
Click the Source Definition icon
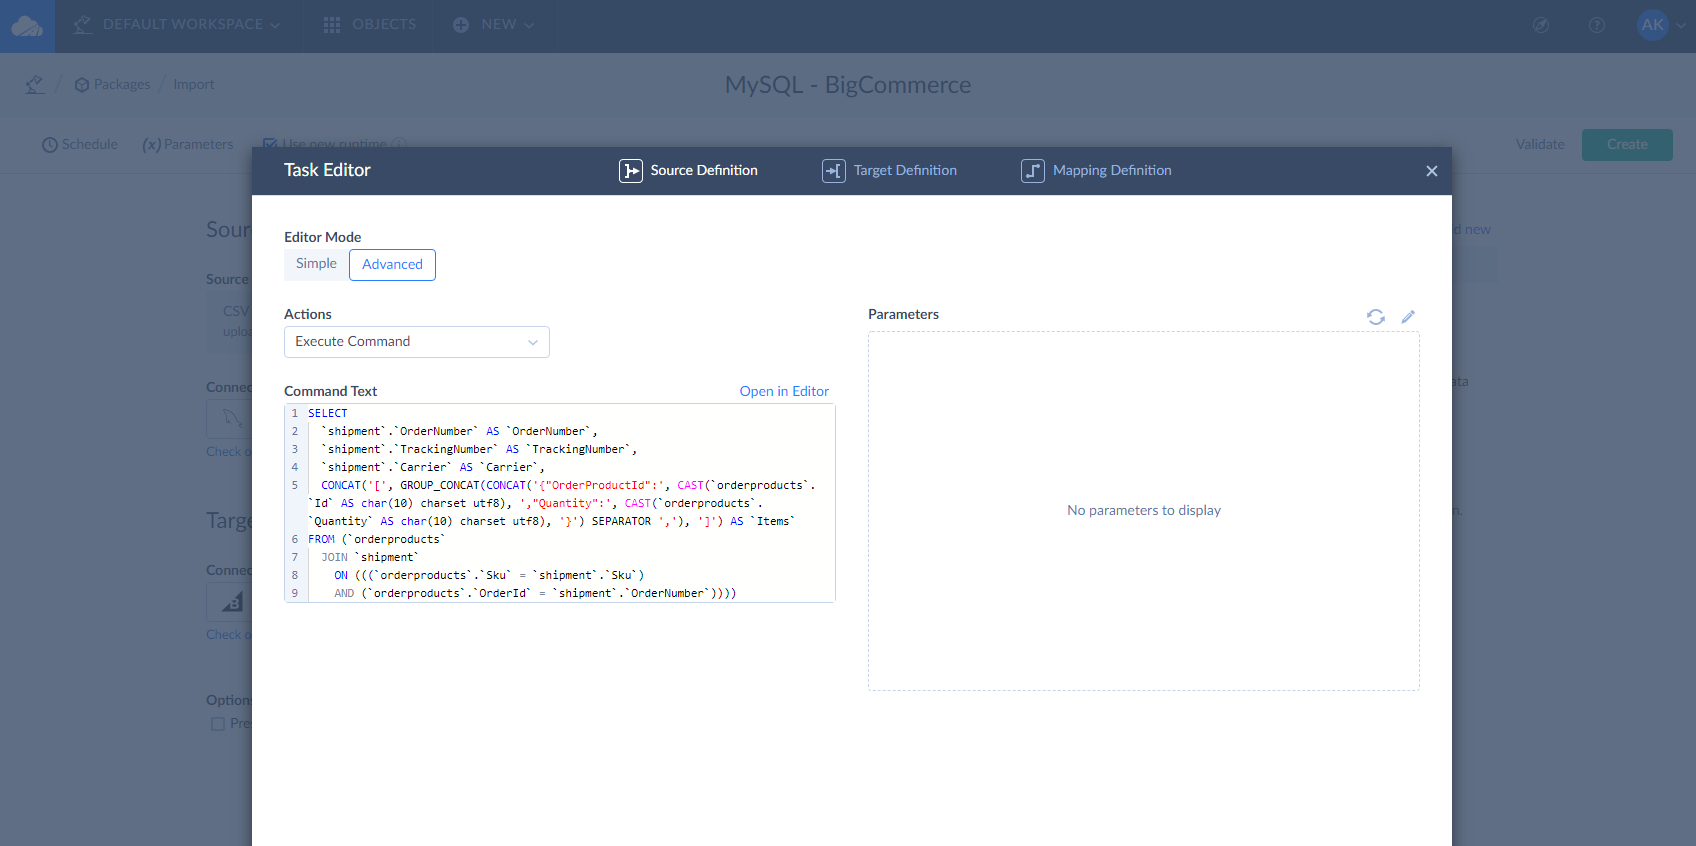[631, 171]
